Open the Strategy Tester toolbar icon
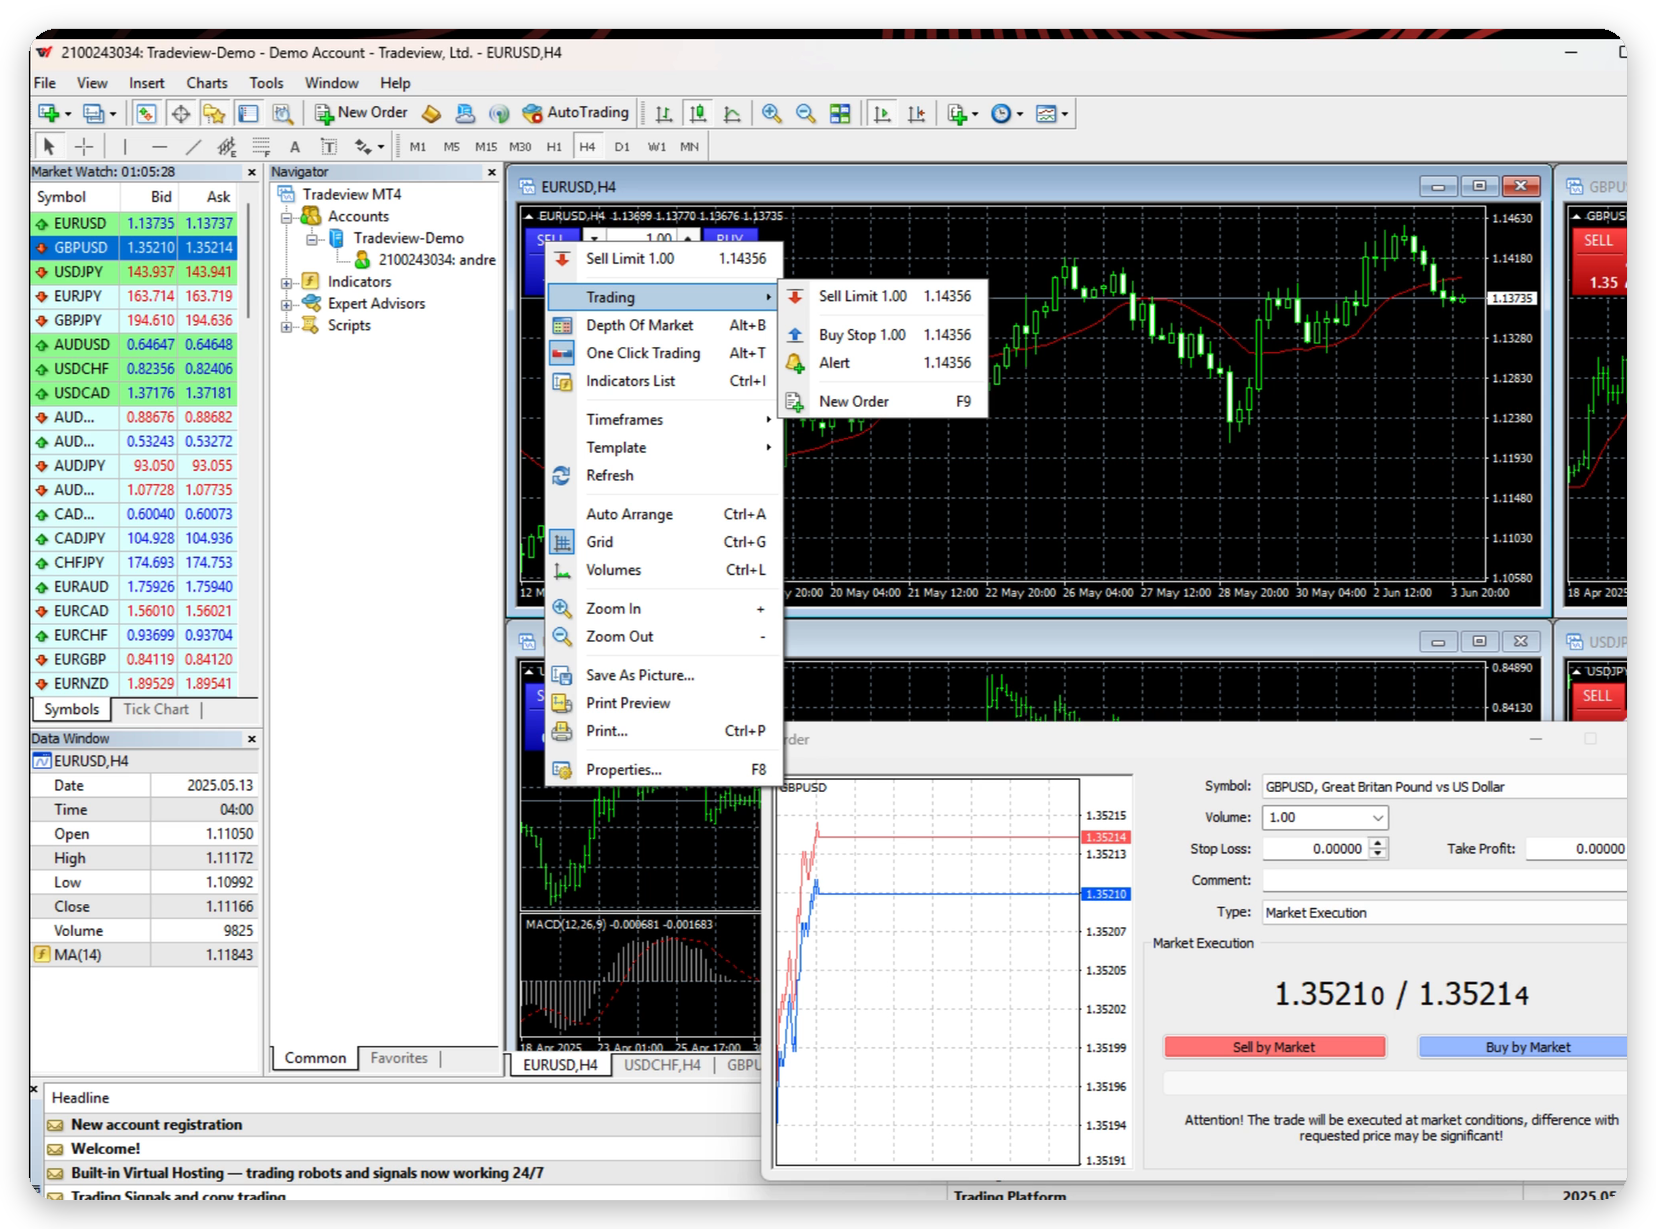Screen dimensions: 1656x1229 (283, 113)
